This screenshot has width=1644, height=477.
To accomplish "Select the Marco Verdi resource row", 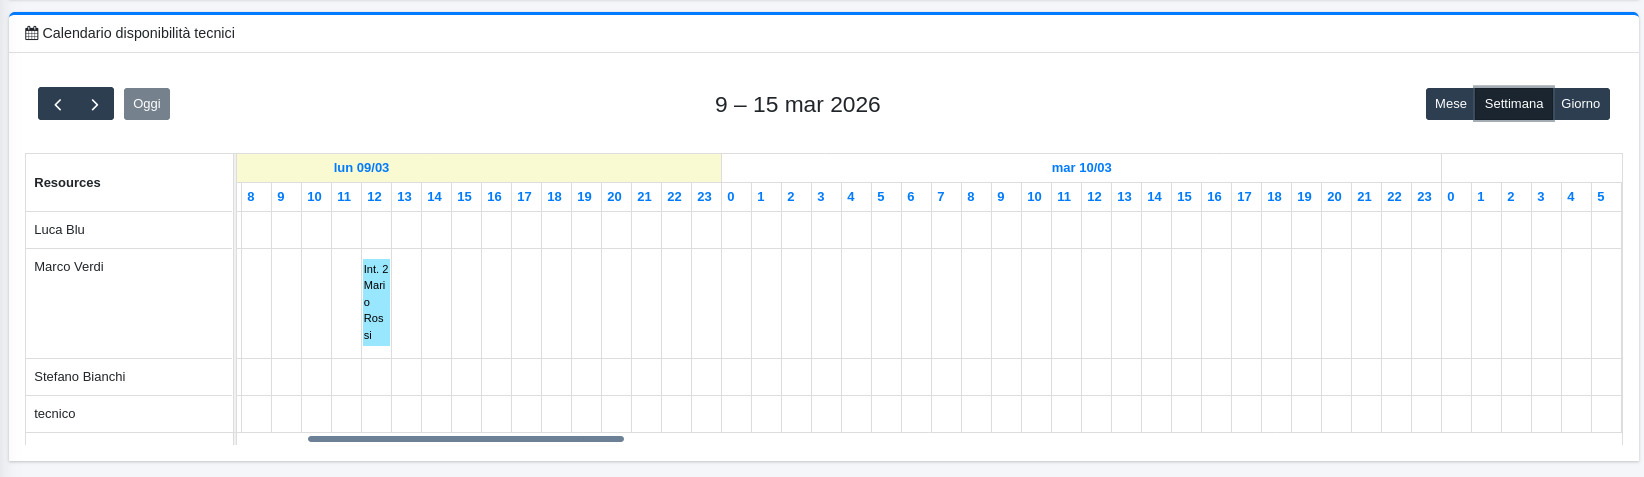I will click(x=69, y=267).
